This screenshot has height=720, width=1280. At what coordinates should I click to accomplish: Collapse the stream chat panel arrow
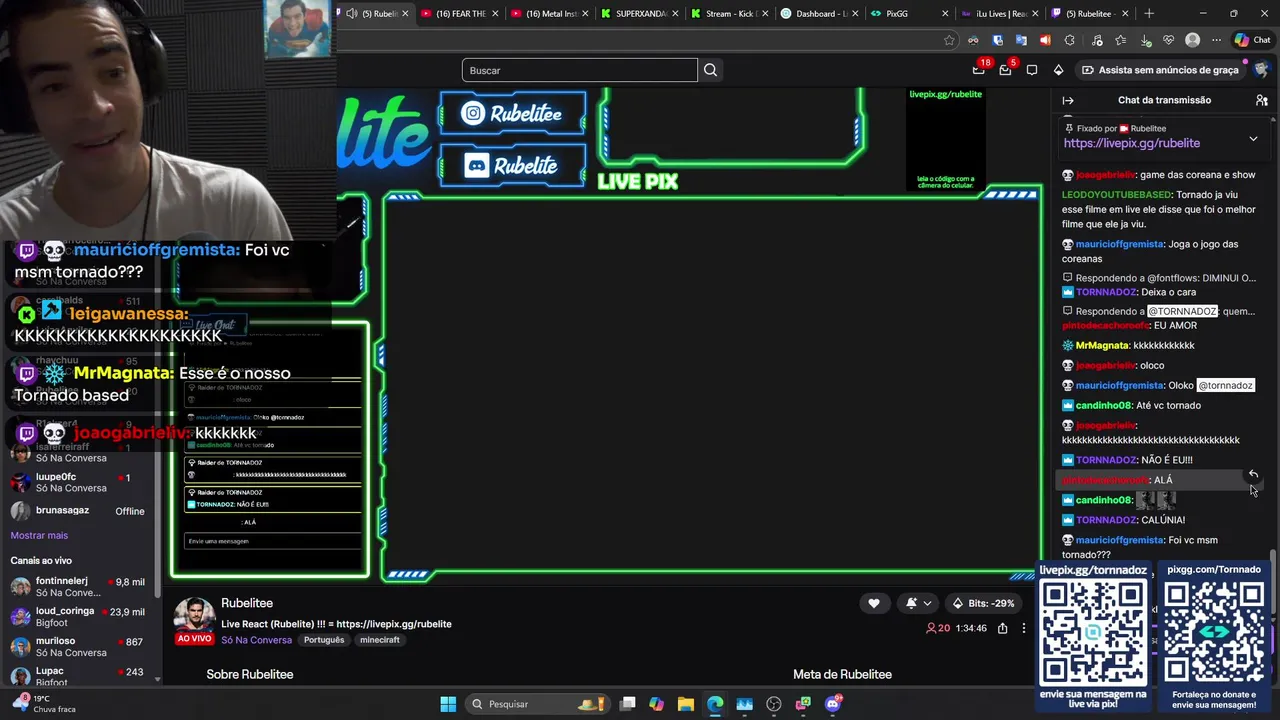(x=1067, y=100)
